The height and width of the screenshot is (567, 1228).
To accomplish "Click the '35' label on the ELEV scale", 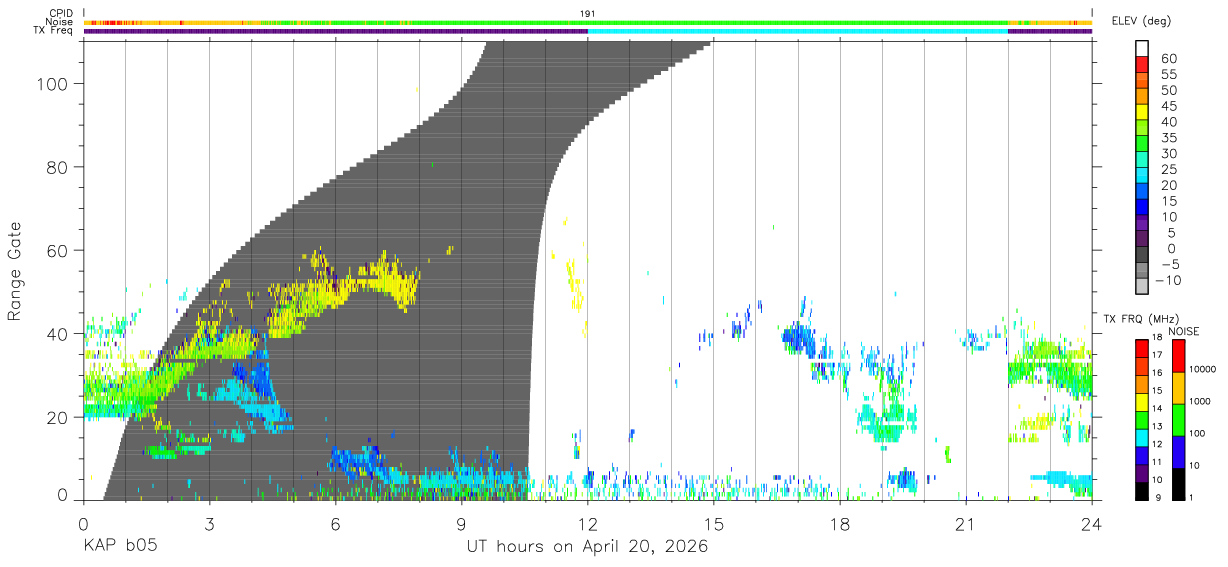I will click(x=1168, y=138).
